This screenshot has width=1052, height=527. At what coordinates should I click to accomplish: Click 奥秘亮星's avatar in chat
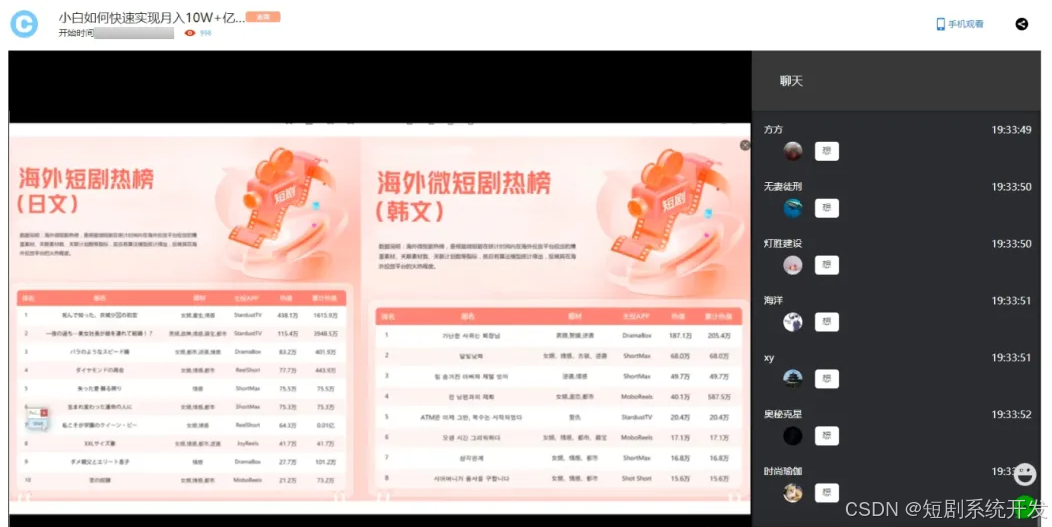(x=793, y=436)
